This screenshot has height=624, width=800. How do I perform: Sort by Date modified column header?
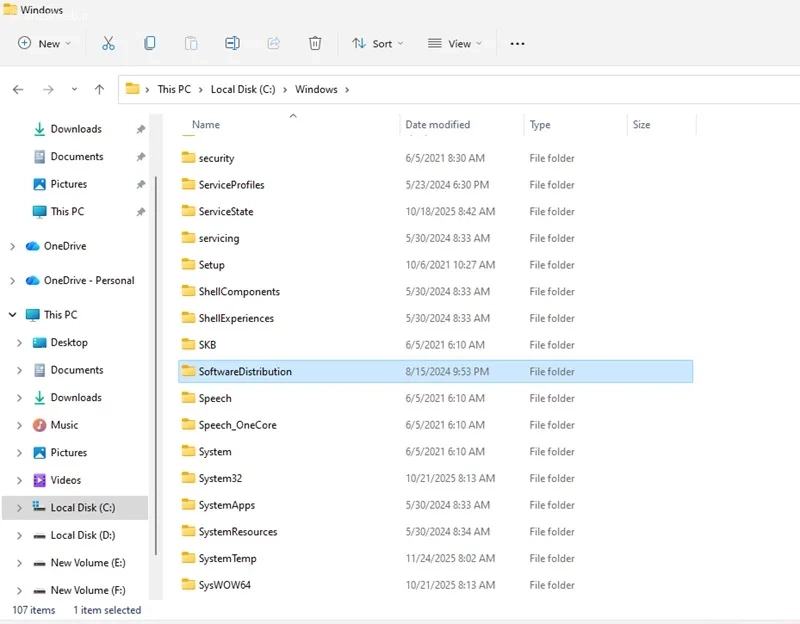(x=438, y=124)
